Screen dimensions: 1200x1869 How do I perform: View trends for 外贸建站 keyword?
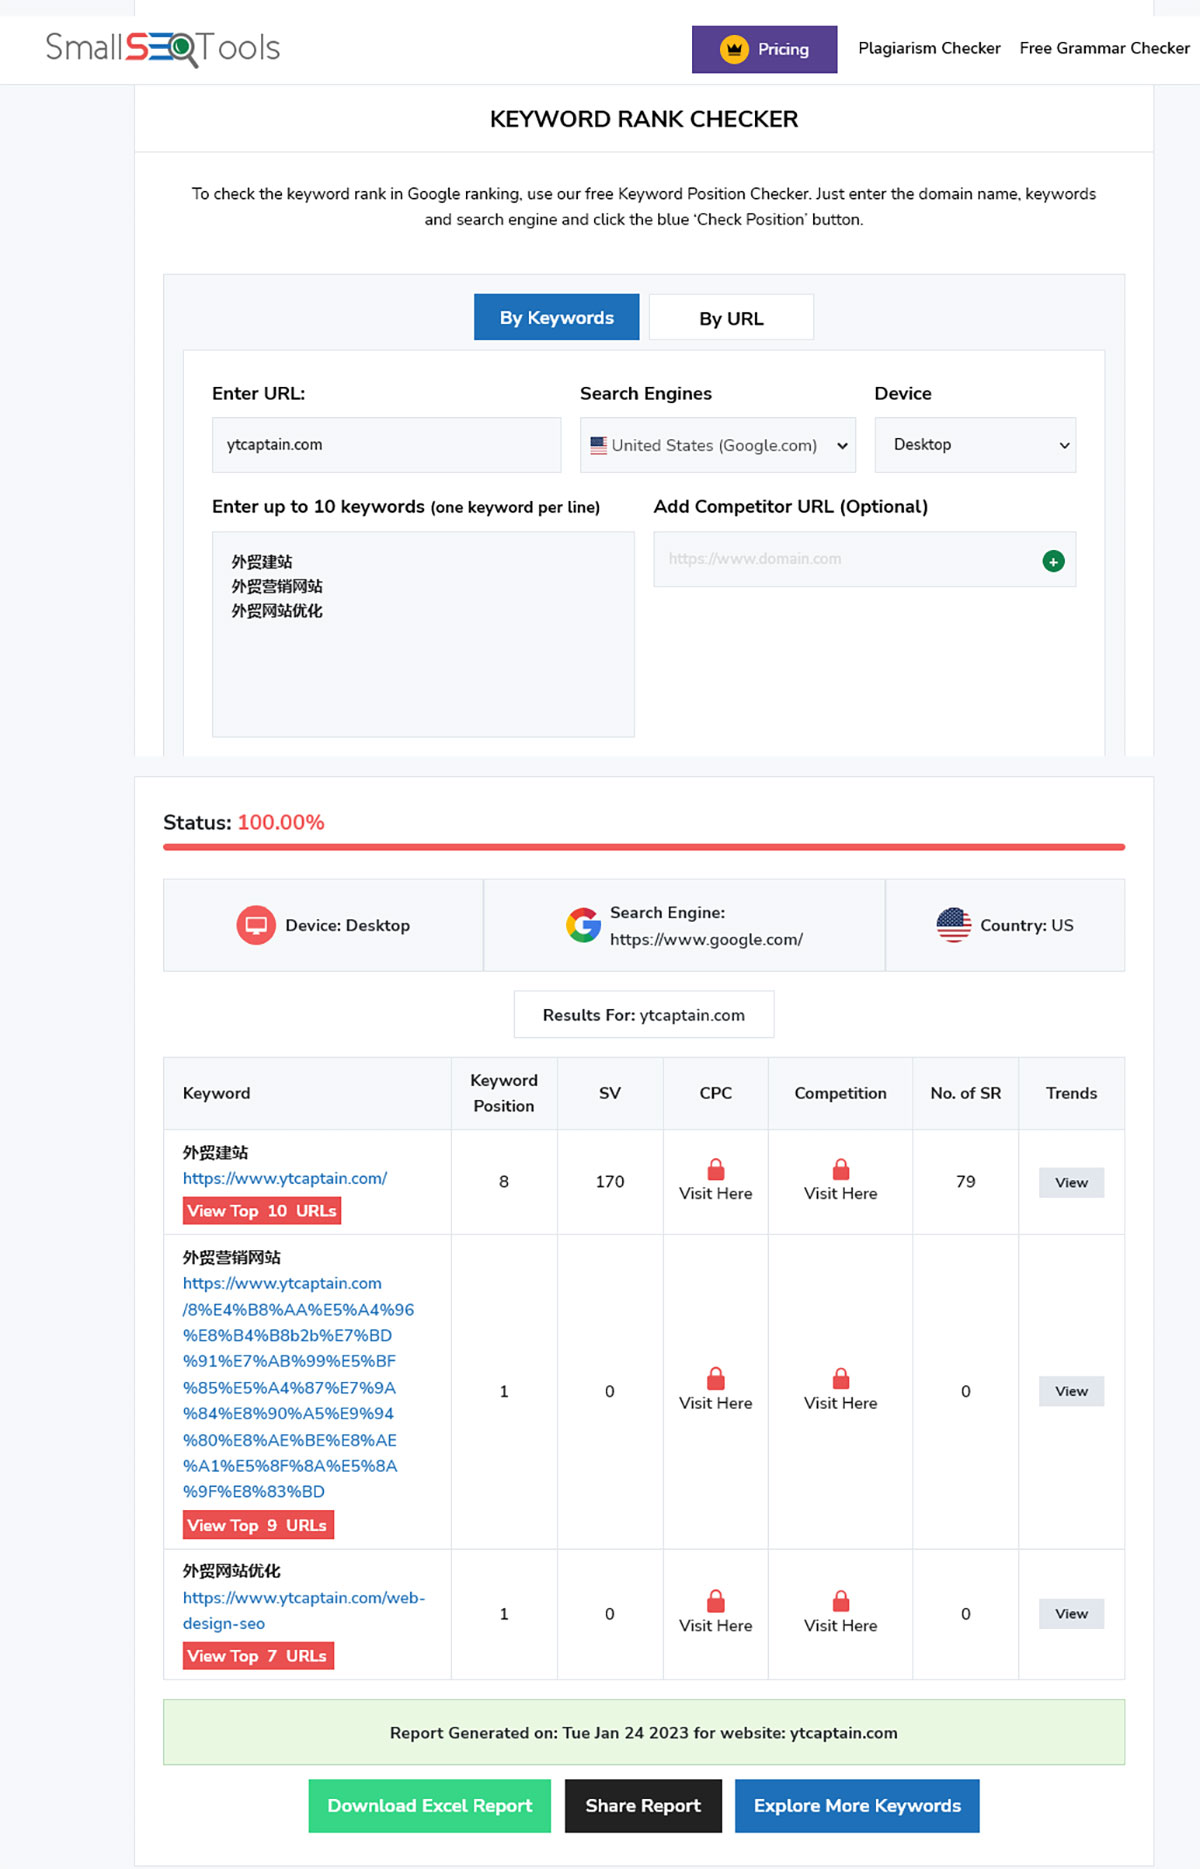point(1071,1182)
